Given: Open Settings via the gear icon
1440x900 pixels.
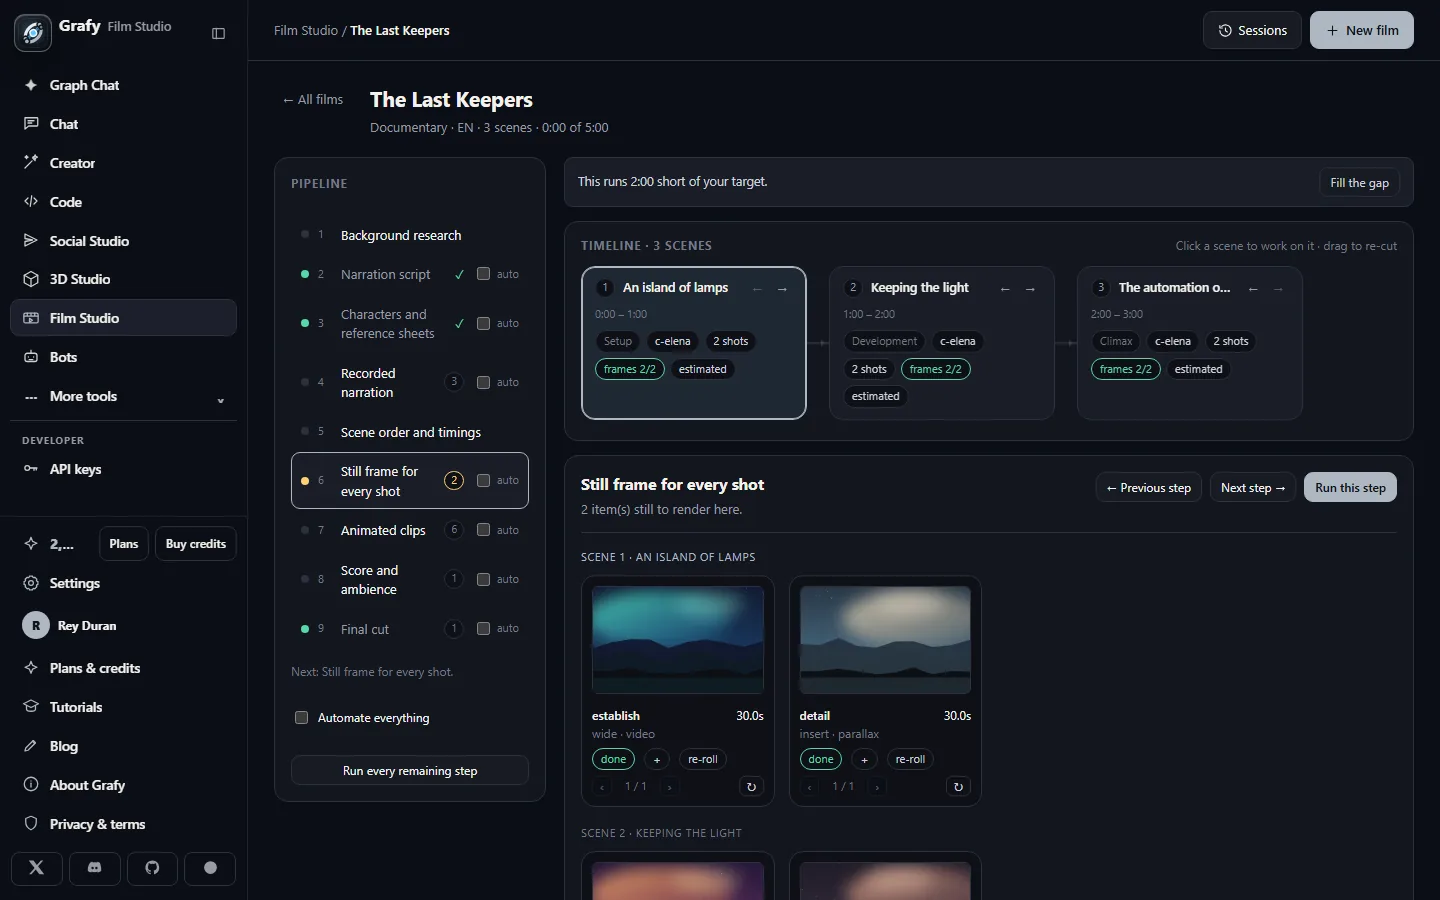Looking at the screenshot, I should coord(31,583).
